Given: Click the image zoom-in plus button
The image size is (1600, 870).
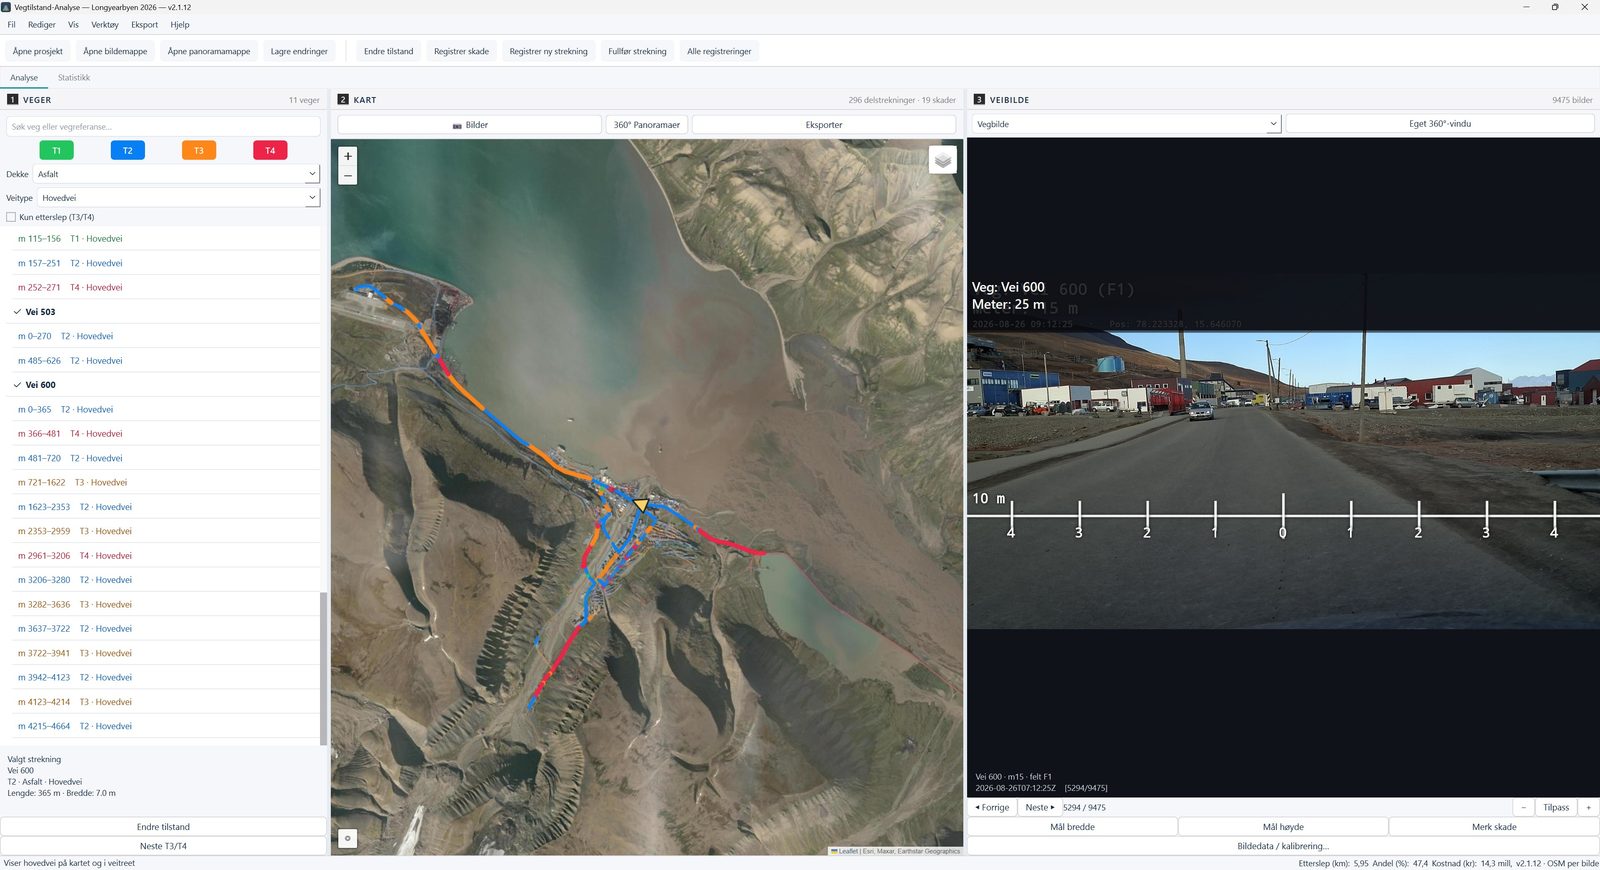Looking at the screenshot, I should [1588, 807].
